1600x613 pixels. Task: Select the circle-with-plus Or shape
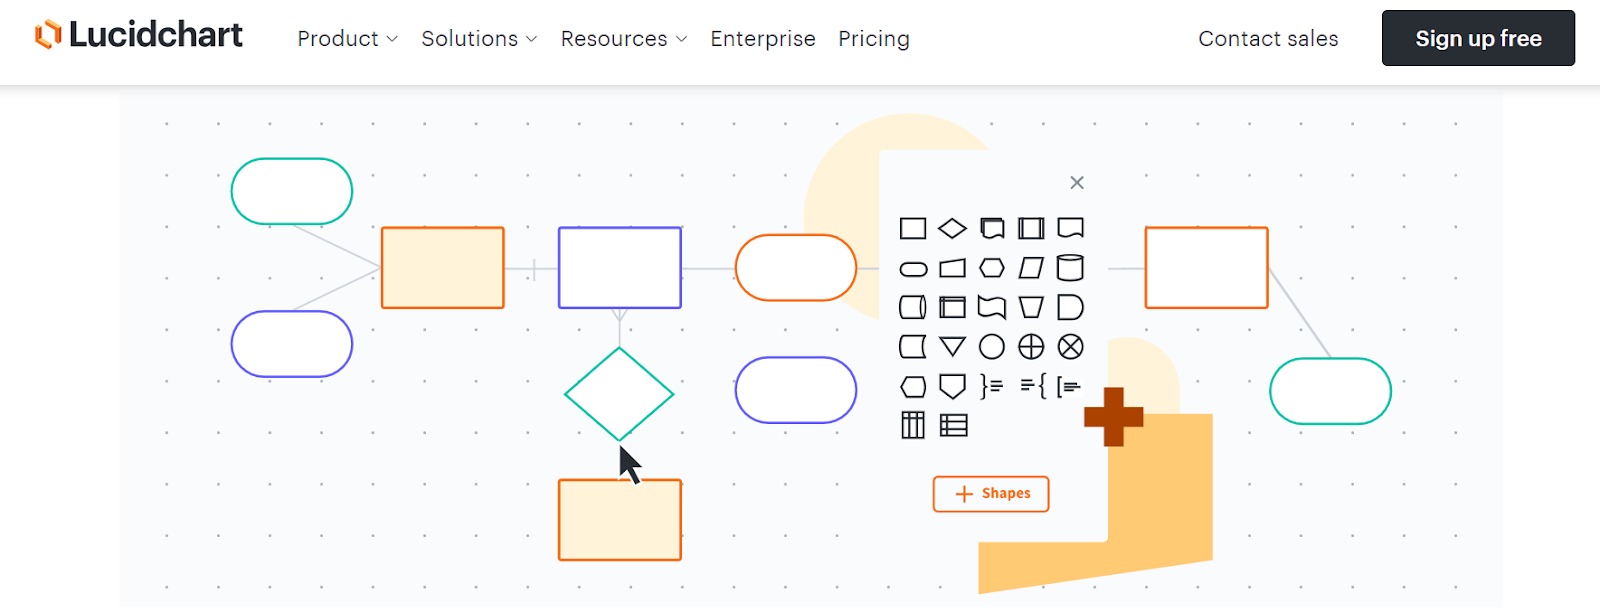1031,347
